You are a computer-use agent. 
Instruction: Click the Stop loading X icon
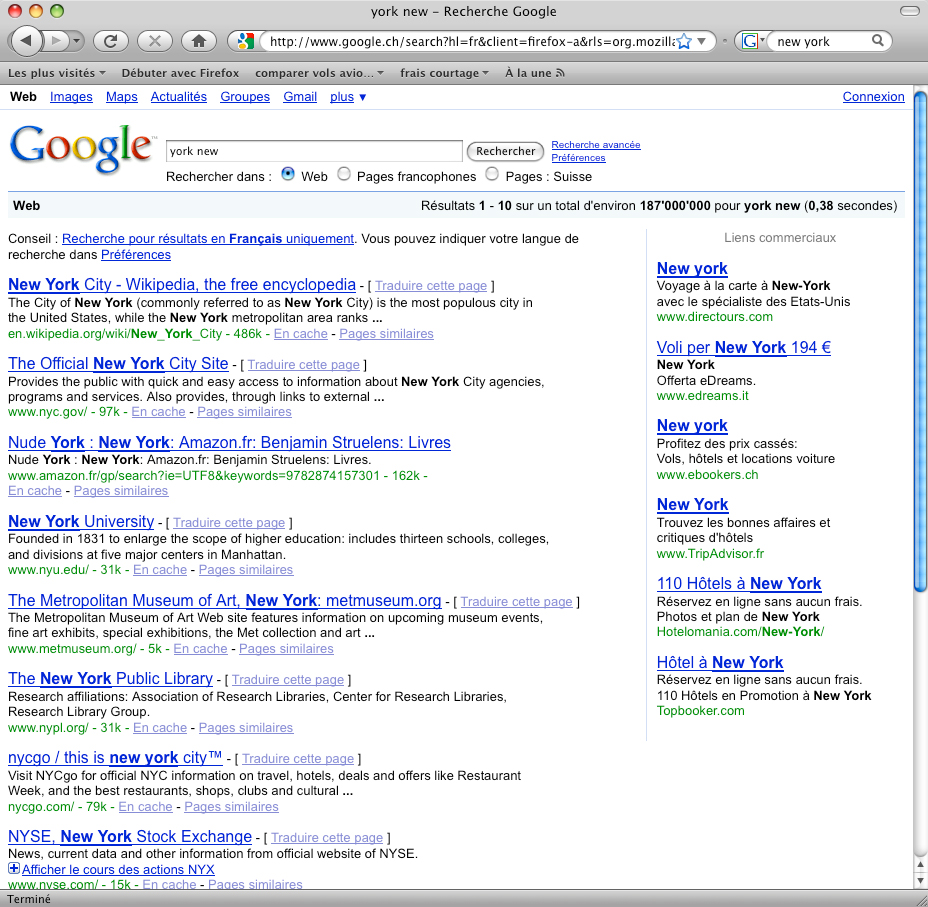(x=154, y=41)
